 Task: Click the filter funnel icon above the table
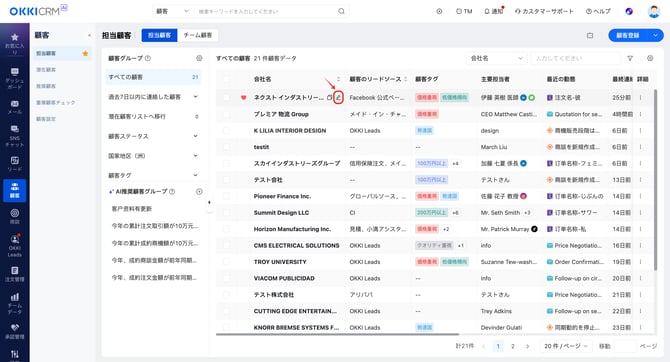(x=630, y=58)
